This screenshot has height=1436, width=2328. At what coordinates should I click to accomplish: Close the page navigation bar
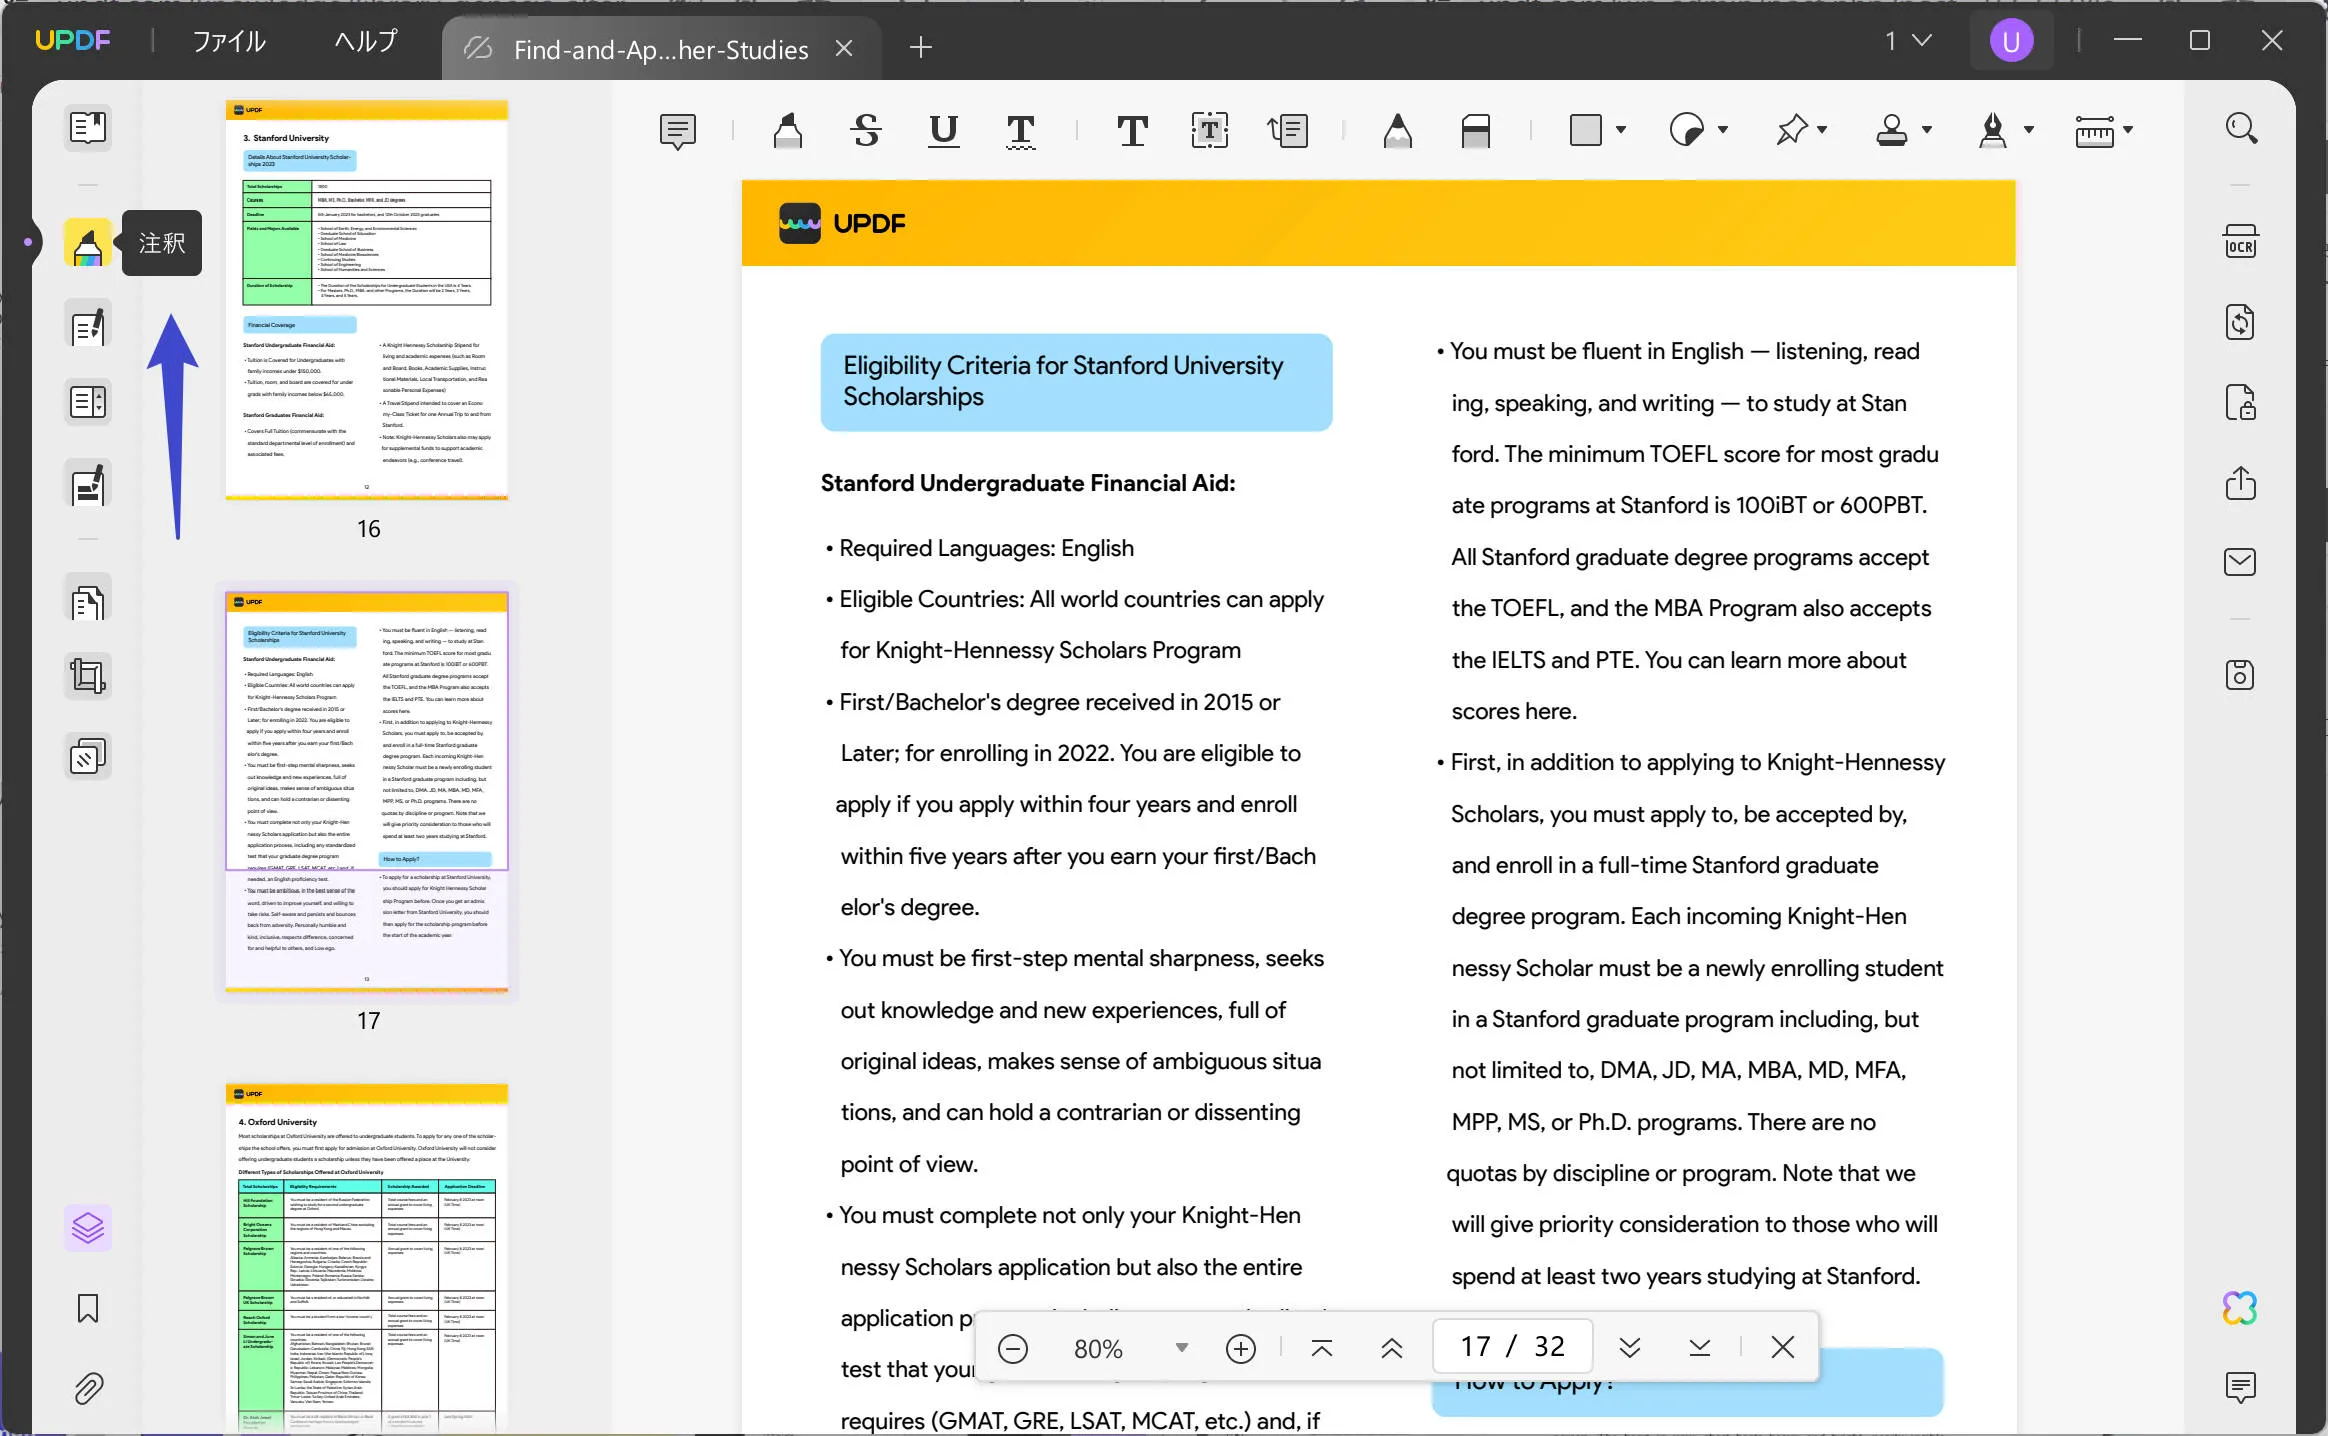pyautogui.click(x=1782, y=1348)
